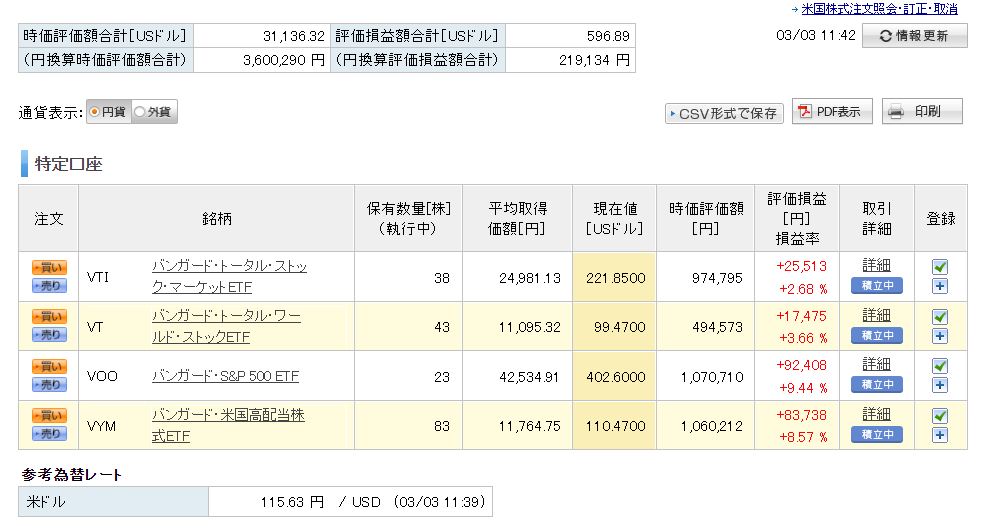Toggle the green check registration icon for VOO

coord(940,366)
